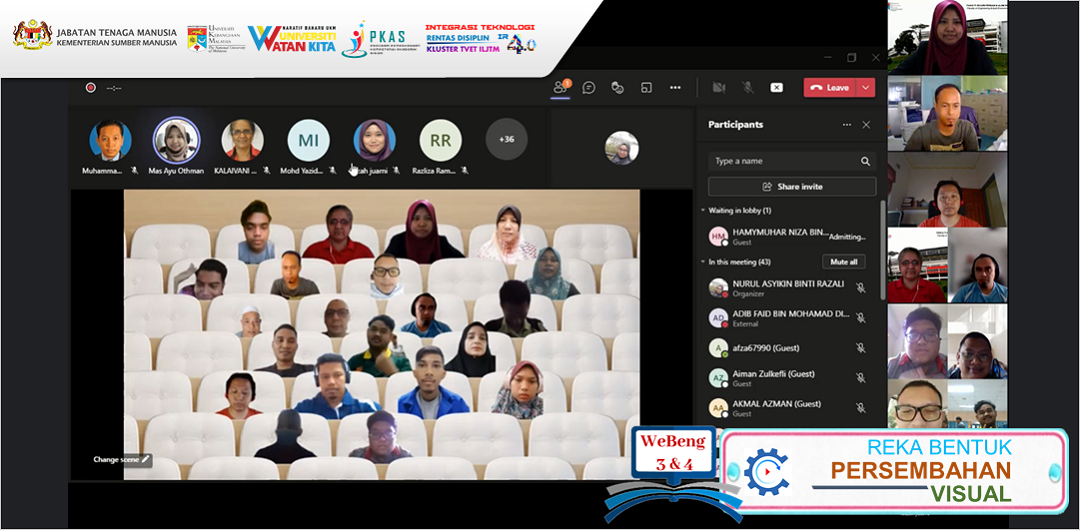
Task: Click the search magnifier in name field
Action: pyautogui.click(x=865, y=161)
